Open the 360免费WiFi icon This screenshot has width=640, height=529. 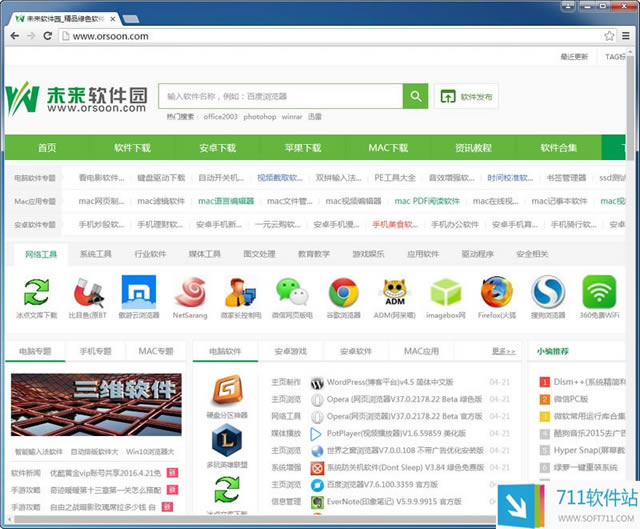click(x=599, y=292)
